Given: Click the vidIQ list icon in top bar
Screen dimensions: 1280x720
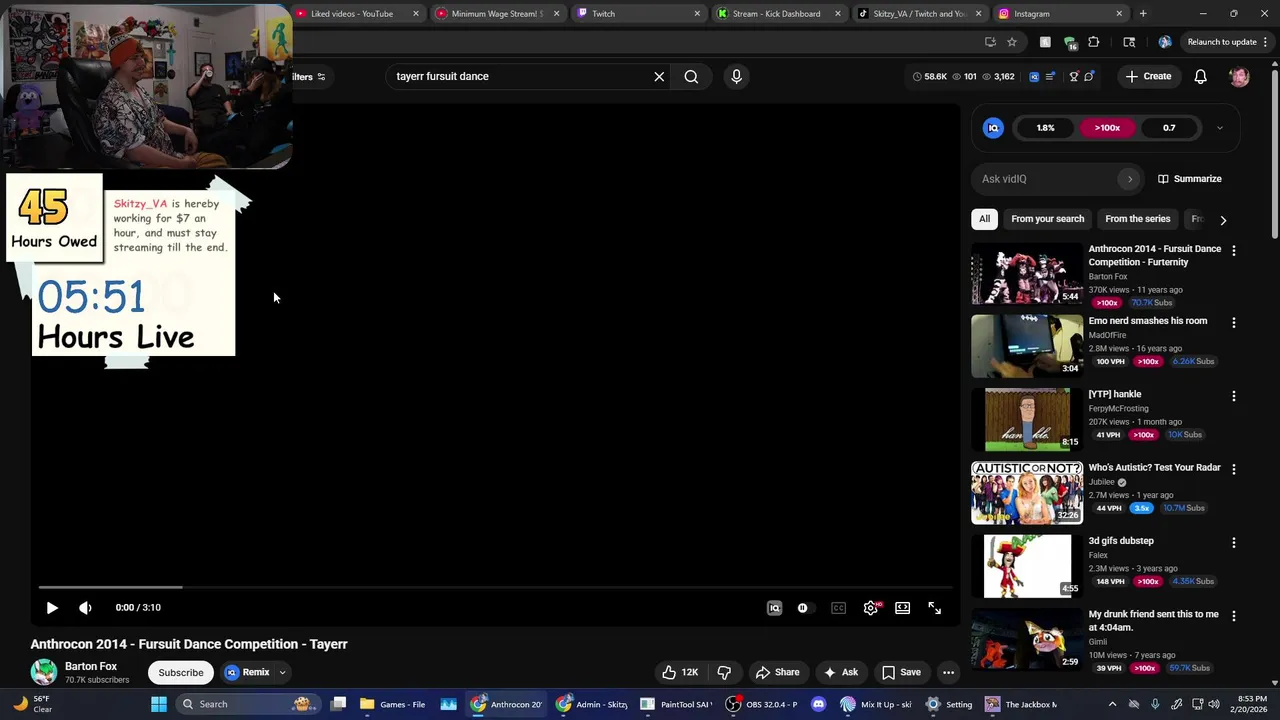Looking at the screenshot, I should (1049, 76).
